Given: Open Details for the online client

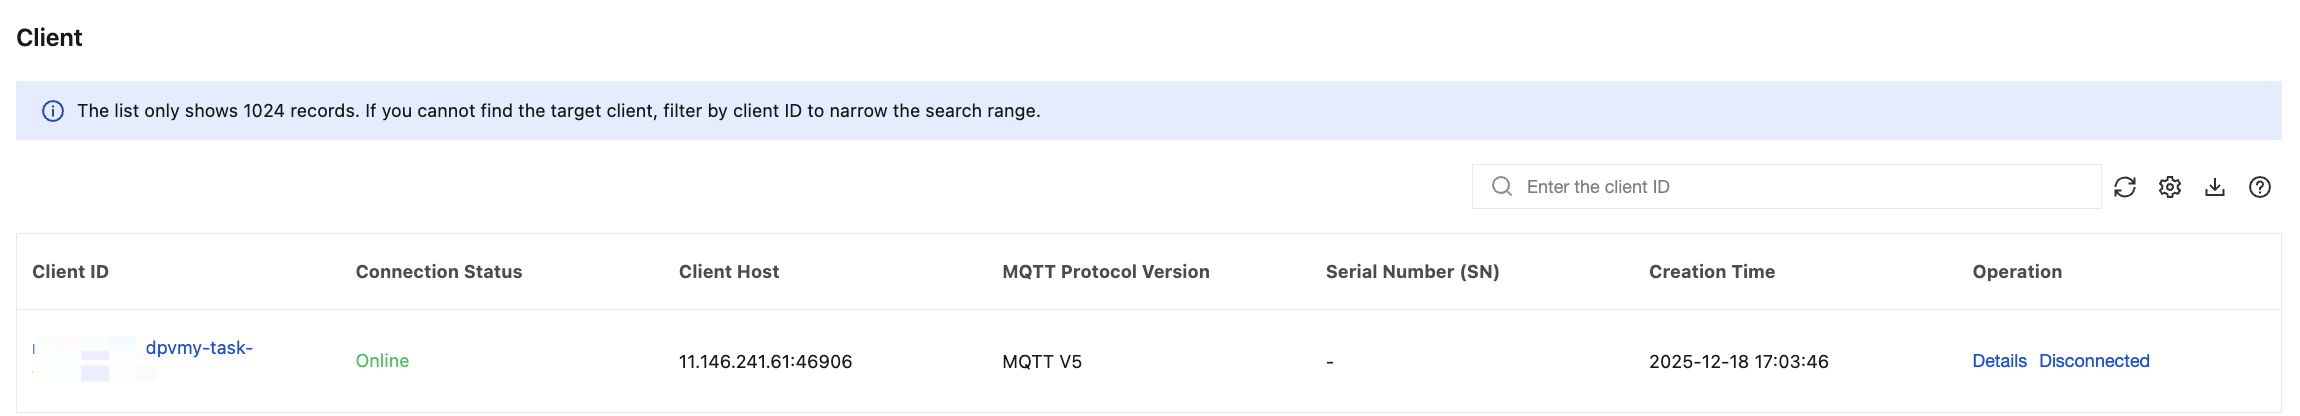Looking at the screenshot, I should pyautogui.click(x=1999, y=361).
